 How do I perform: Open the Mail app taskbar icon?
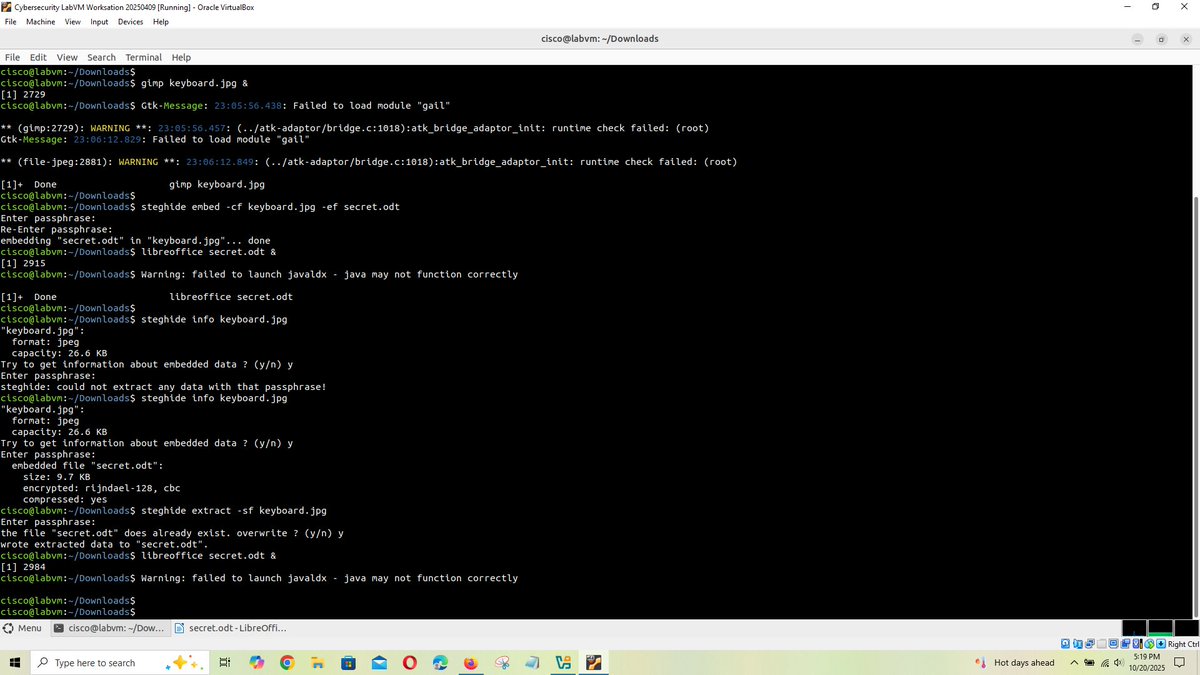379,662
